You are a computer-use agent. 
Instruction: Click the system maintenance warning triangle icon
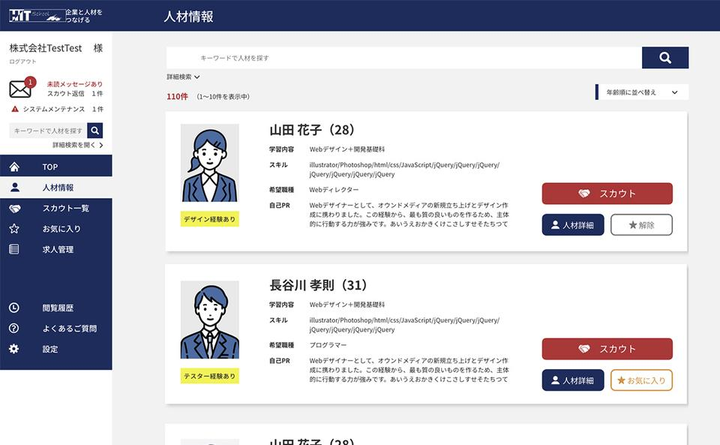(x=15, y=109)
